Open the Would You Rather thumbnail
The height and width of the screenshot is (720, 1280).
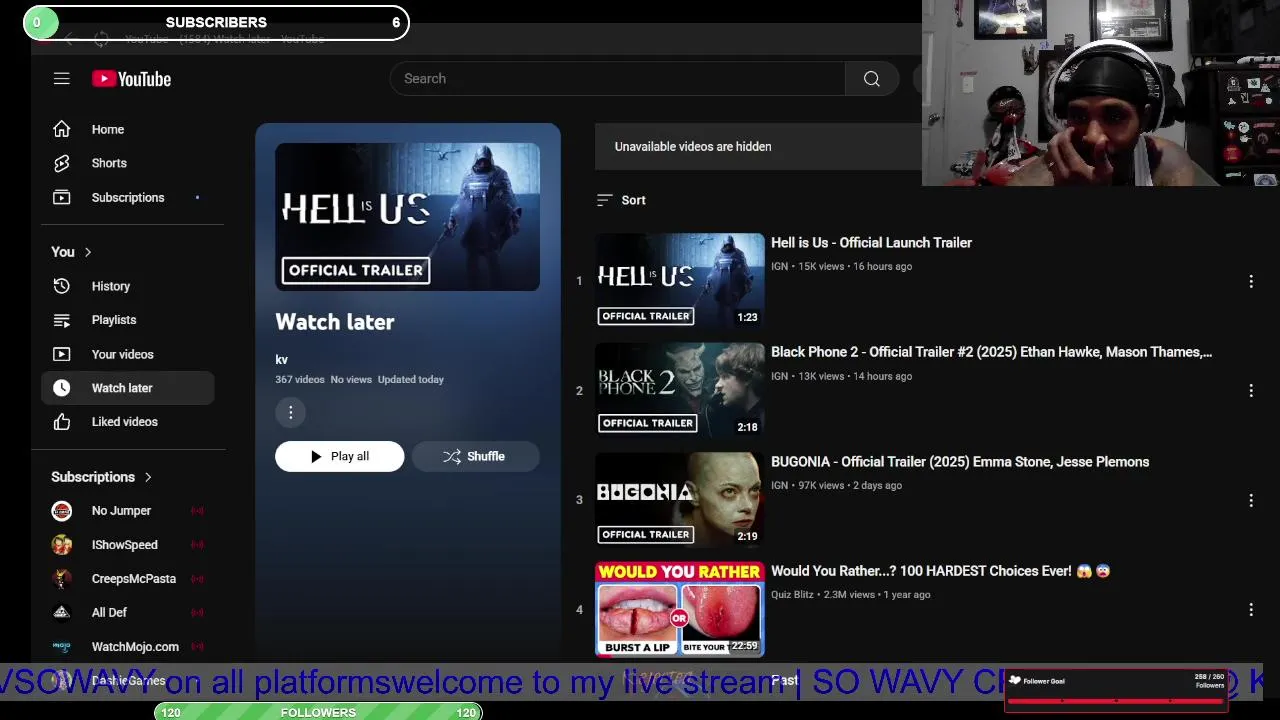pyautogui.click(x=680, y=608)
